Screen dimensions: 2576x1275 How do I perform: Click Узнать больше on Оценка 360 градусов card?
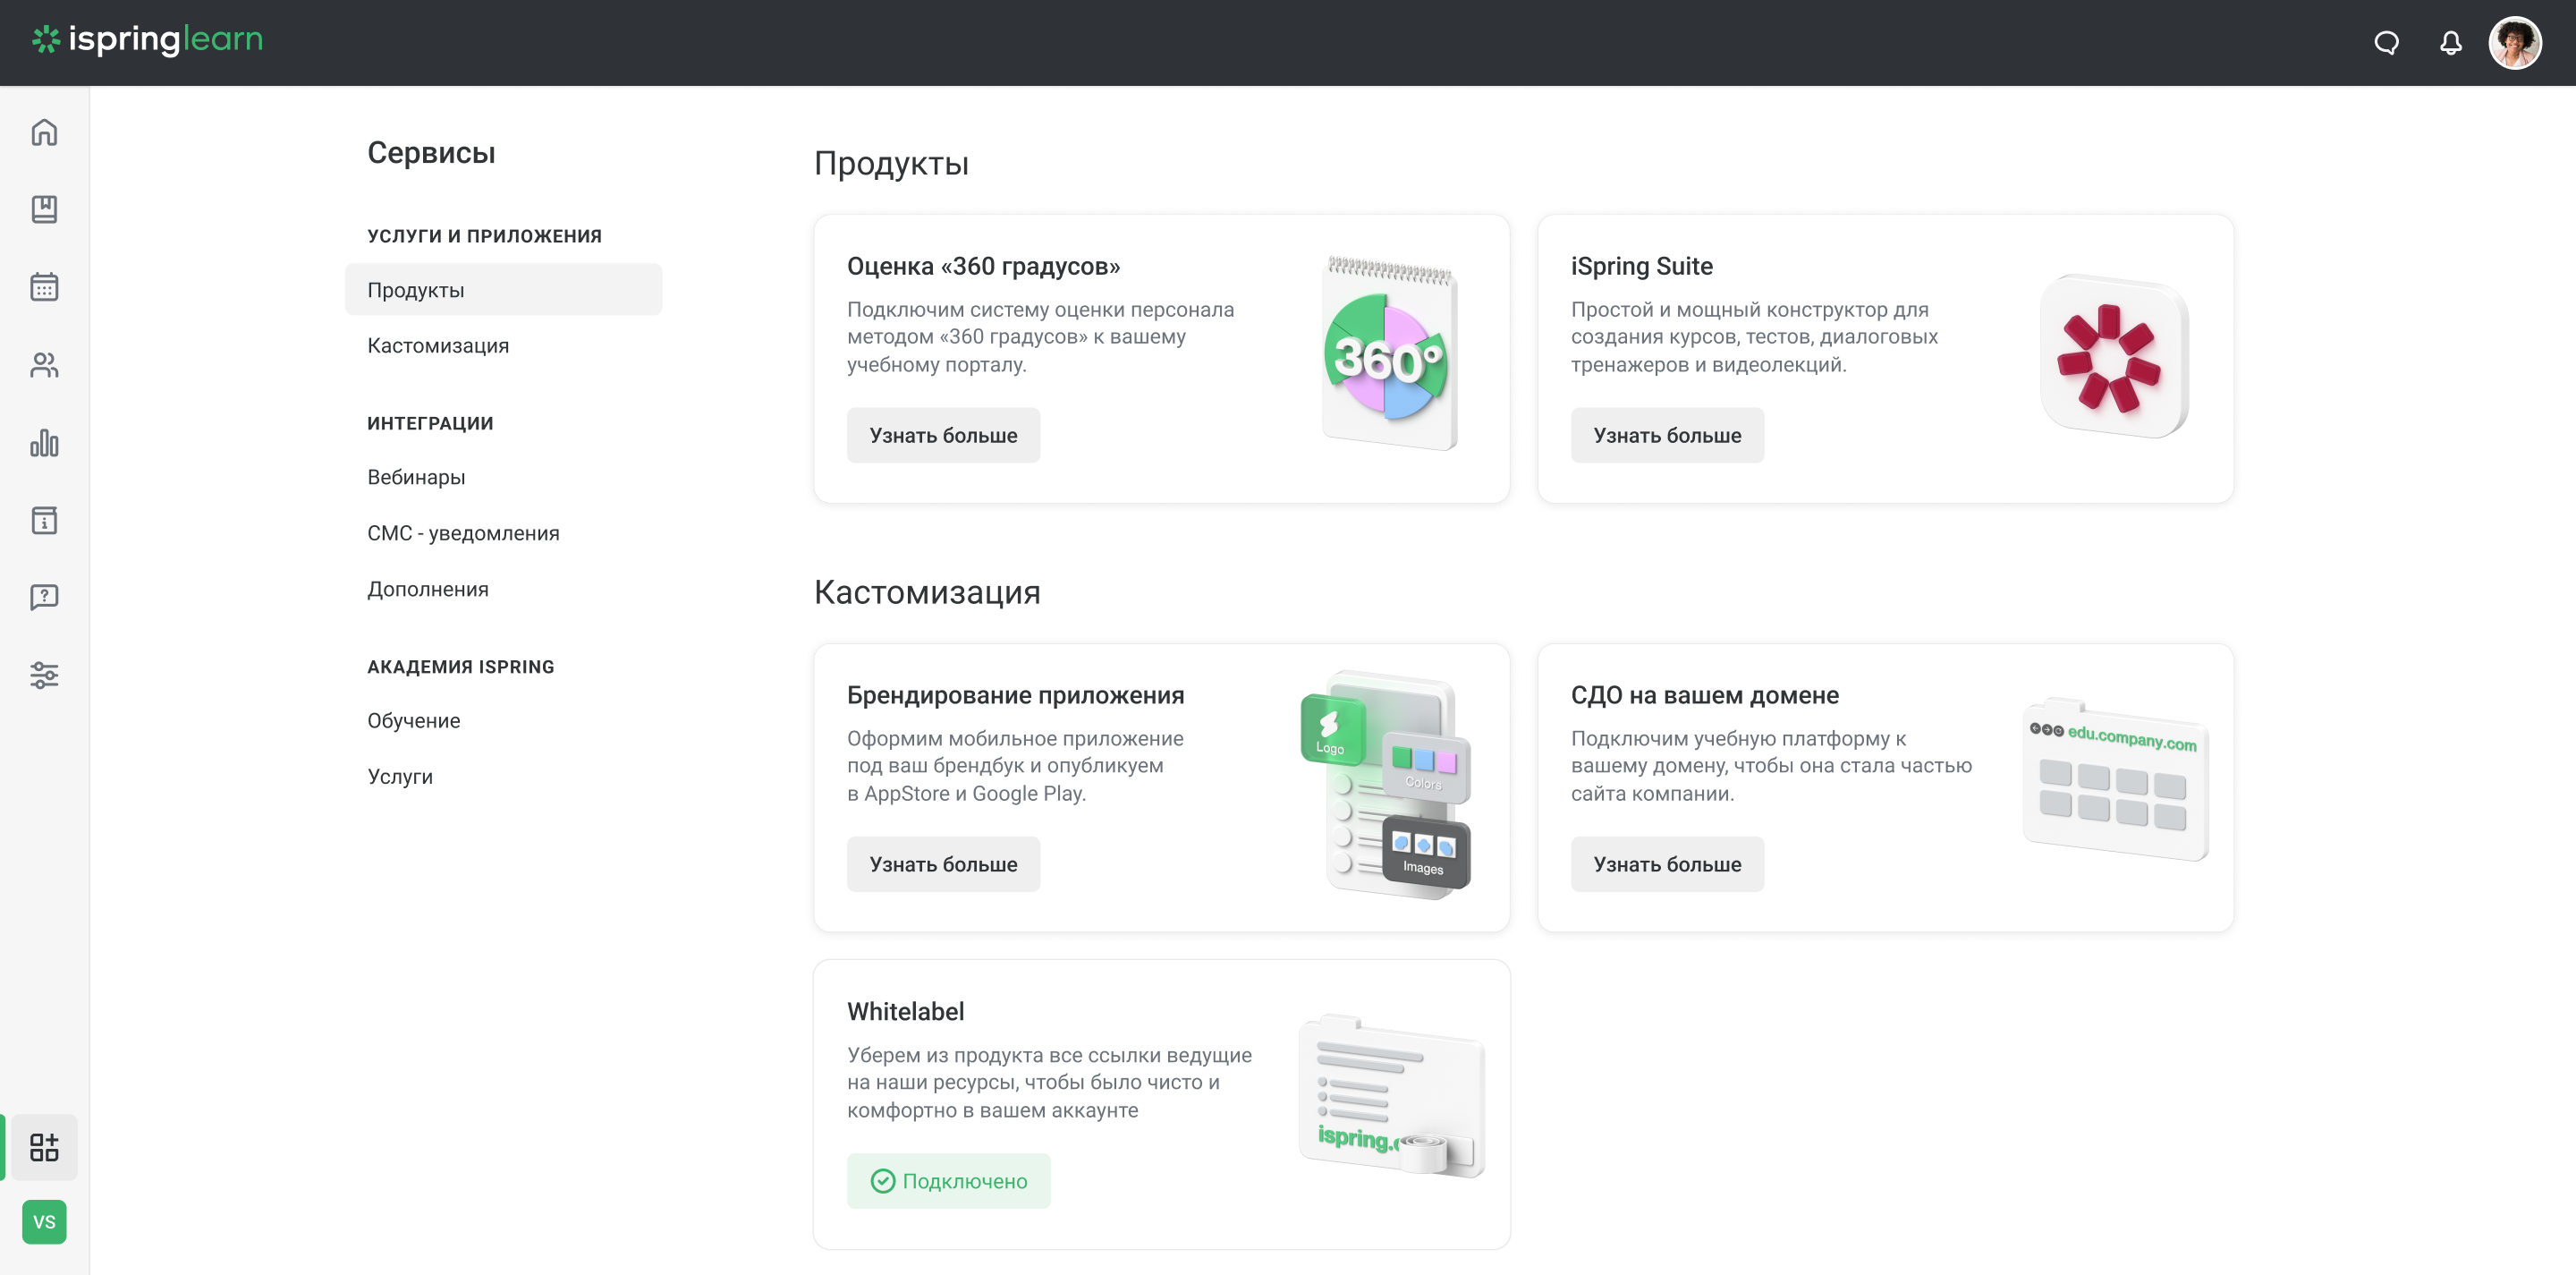pyautogui.click(x=942, y=435)
